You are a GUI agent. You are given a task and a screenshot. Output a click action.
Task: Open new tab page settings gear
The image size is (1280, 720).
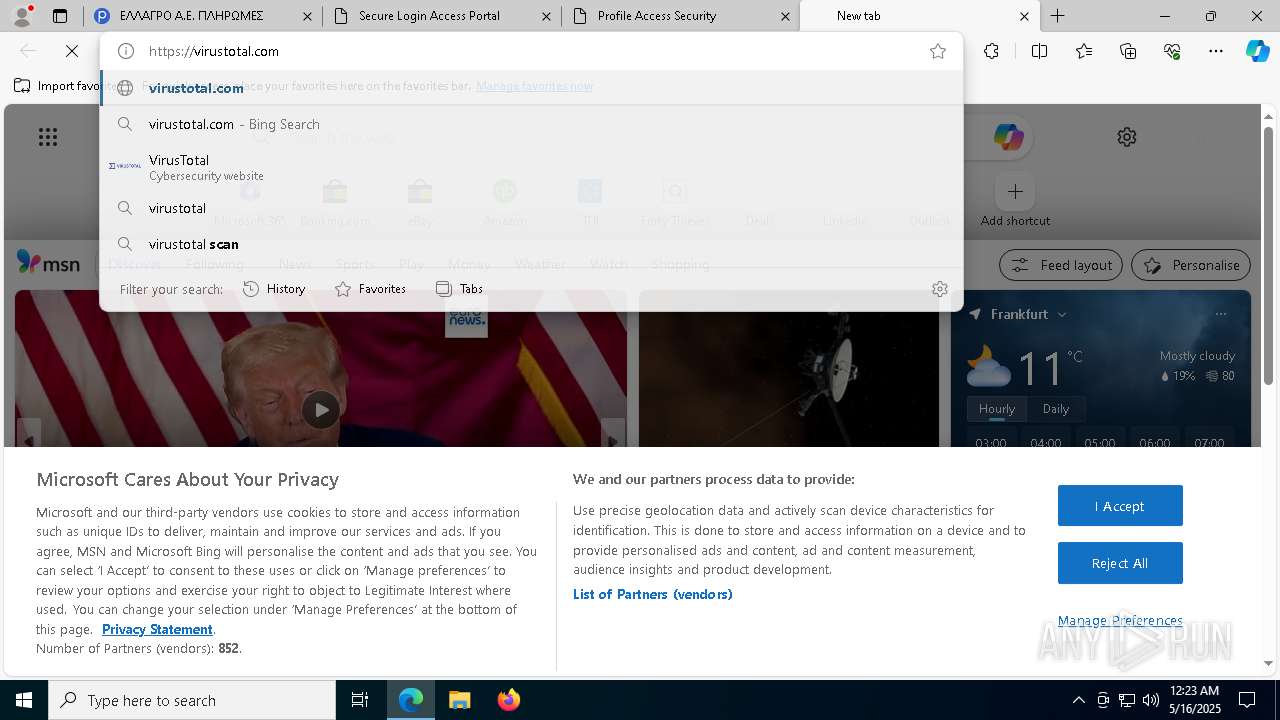point(1127,137)
